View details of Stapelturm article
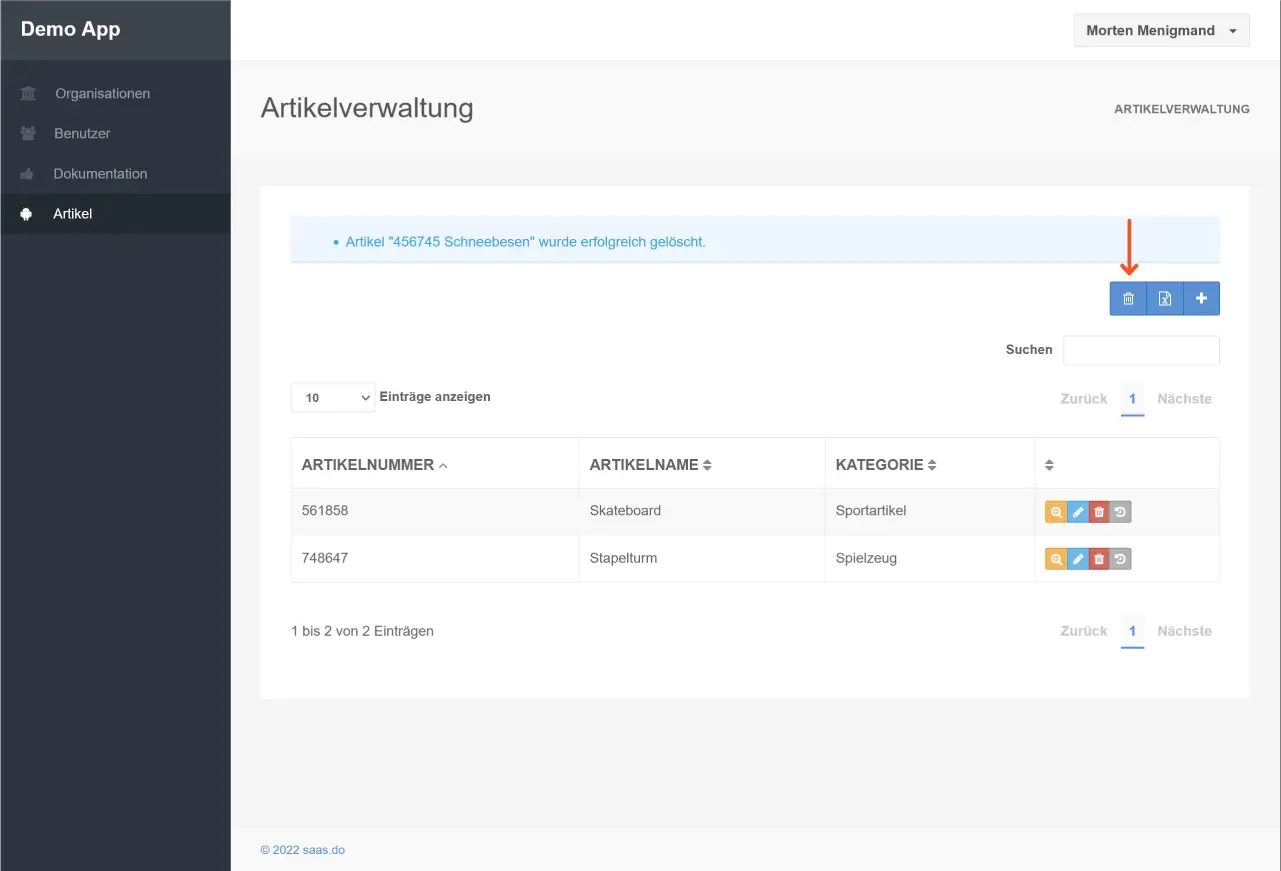 [x=1055, y=559]
